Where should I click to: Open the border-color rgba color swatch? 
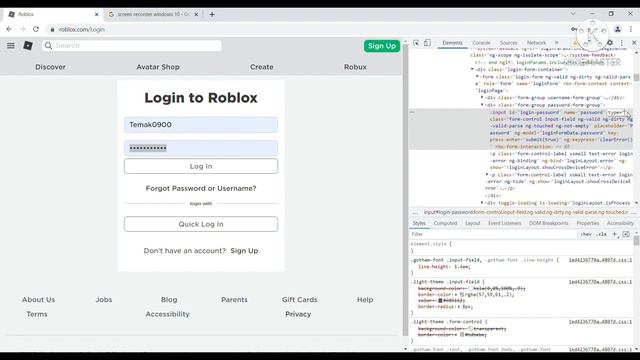462,294
